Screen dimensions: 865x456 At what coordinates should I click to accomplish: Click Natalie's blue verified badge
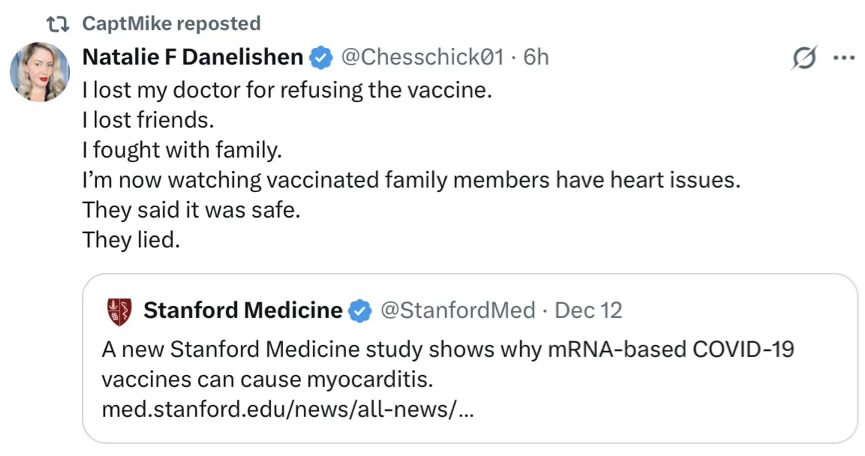tap(321, 57)
